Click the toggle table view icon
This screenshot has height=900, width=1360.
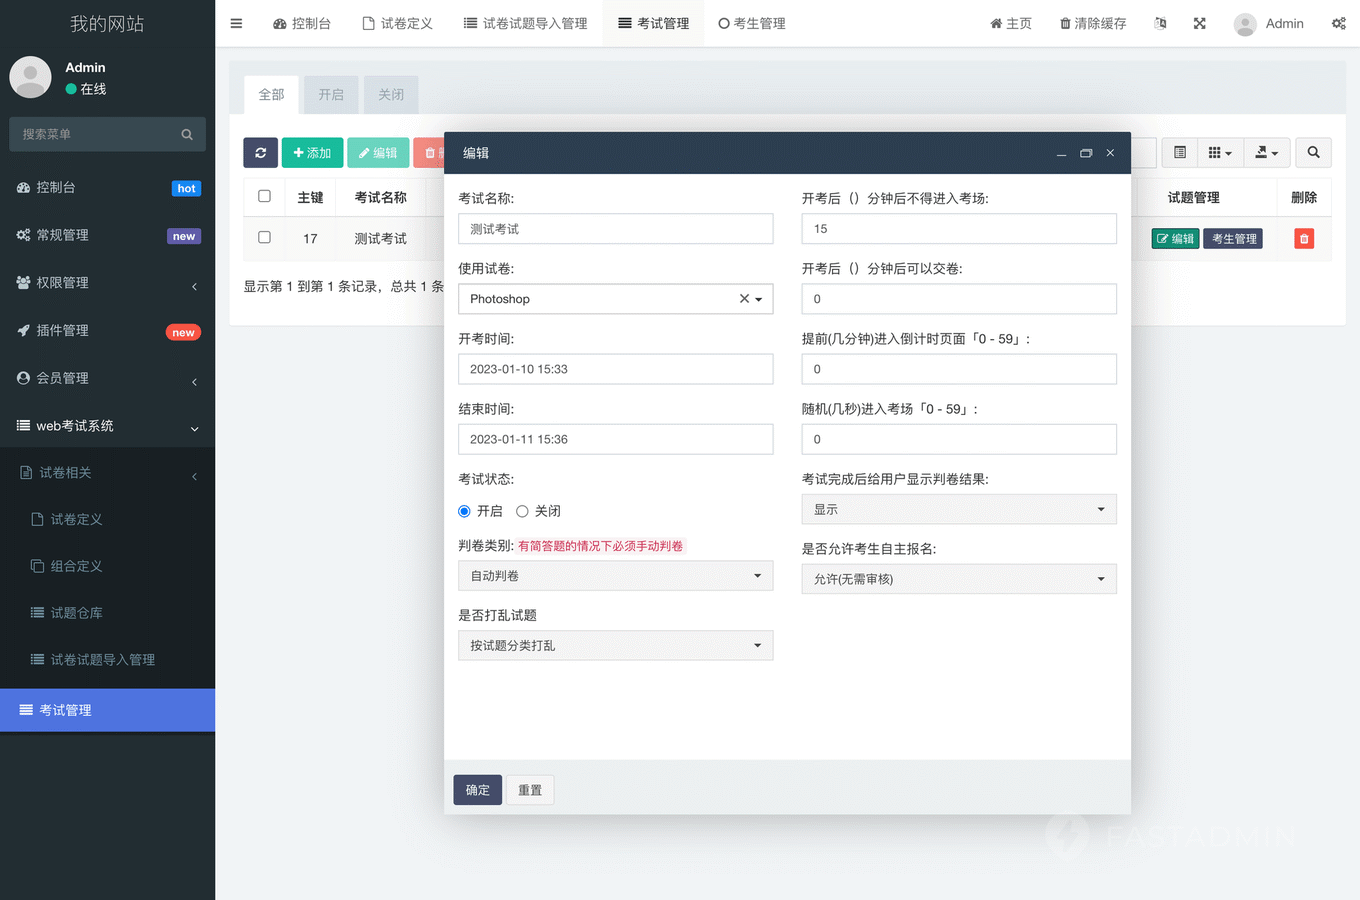pyautogui.click(x=1180, y=153)
